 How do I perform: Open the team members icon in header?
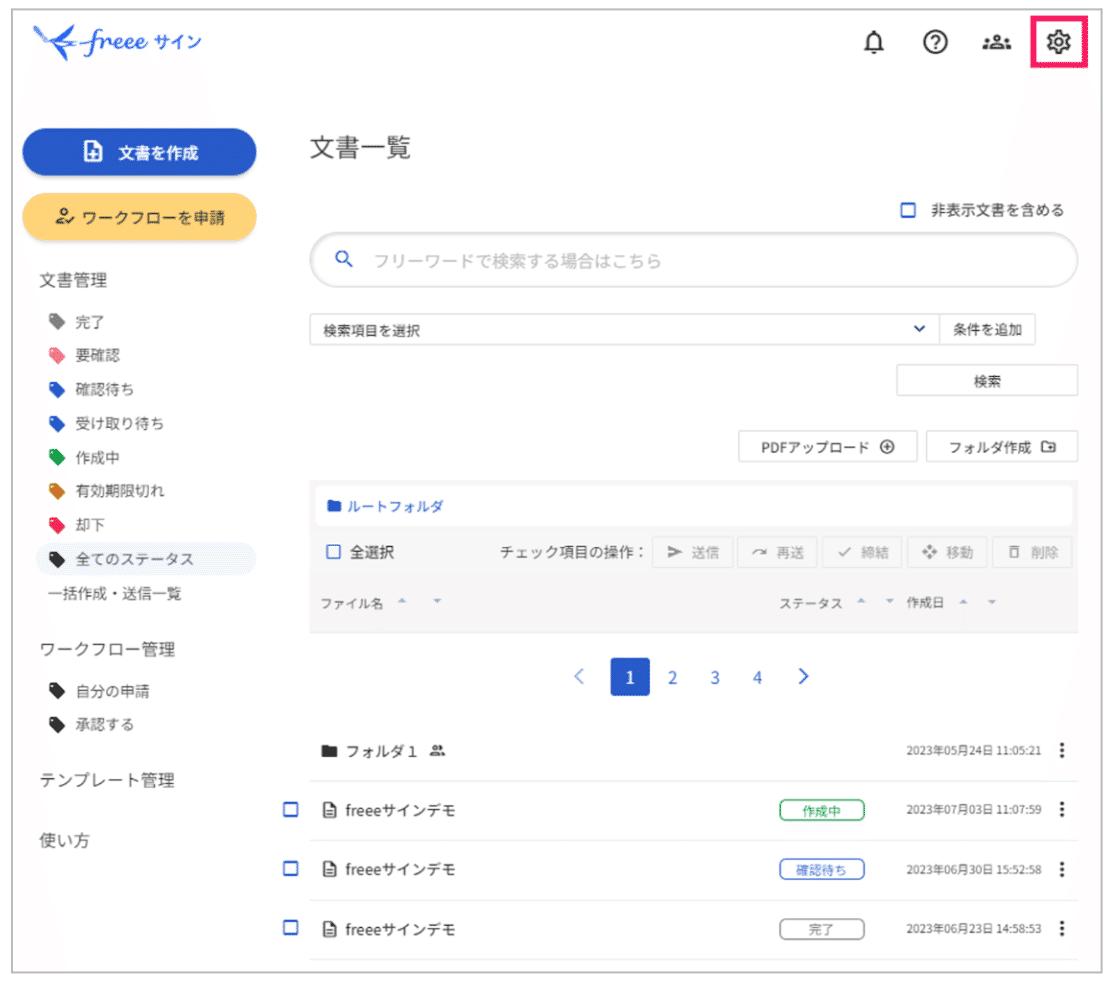[997, 43]
